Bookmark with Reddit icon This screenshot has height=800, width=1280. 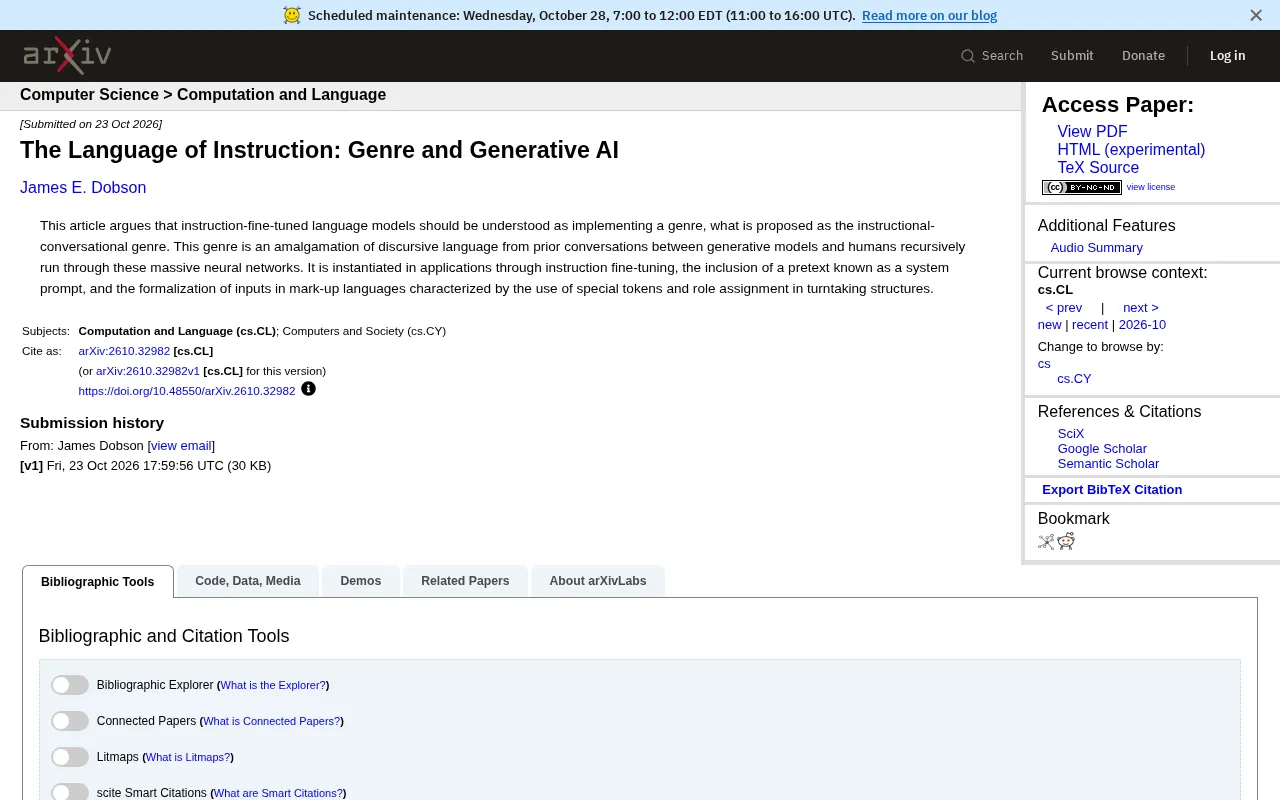click(1066, 541)
